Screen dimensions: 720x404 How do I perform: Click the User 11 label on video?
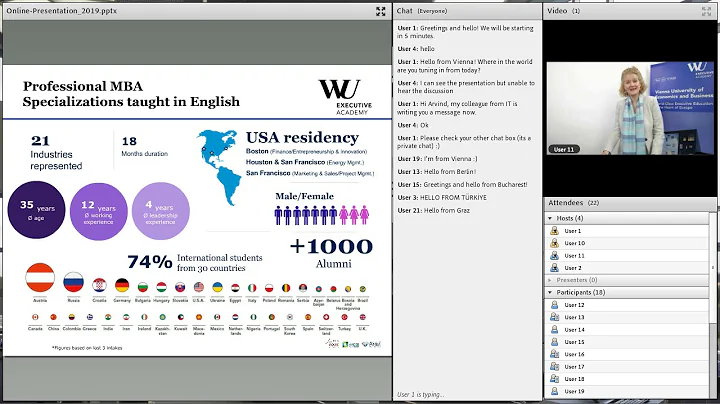coord(563,150)
